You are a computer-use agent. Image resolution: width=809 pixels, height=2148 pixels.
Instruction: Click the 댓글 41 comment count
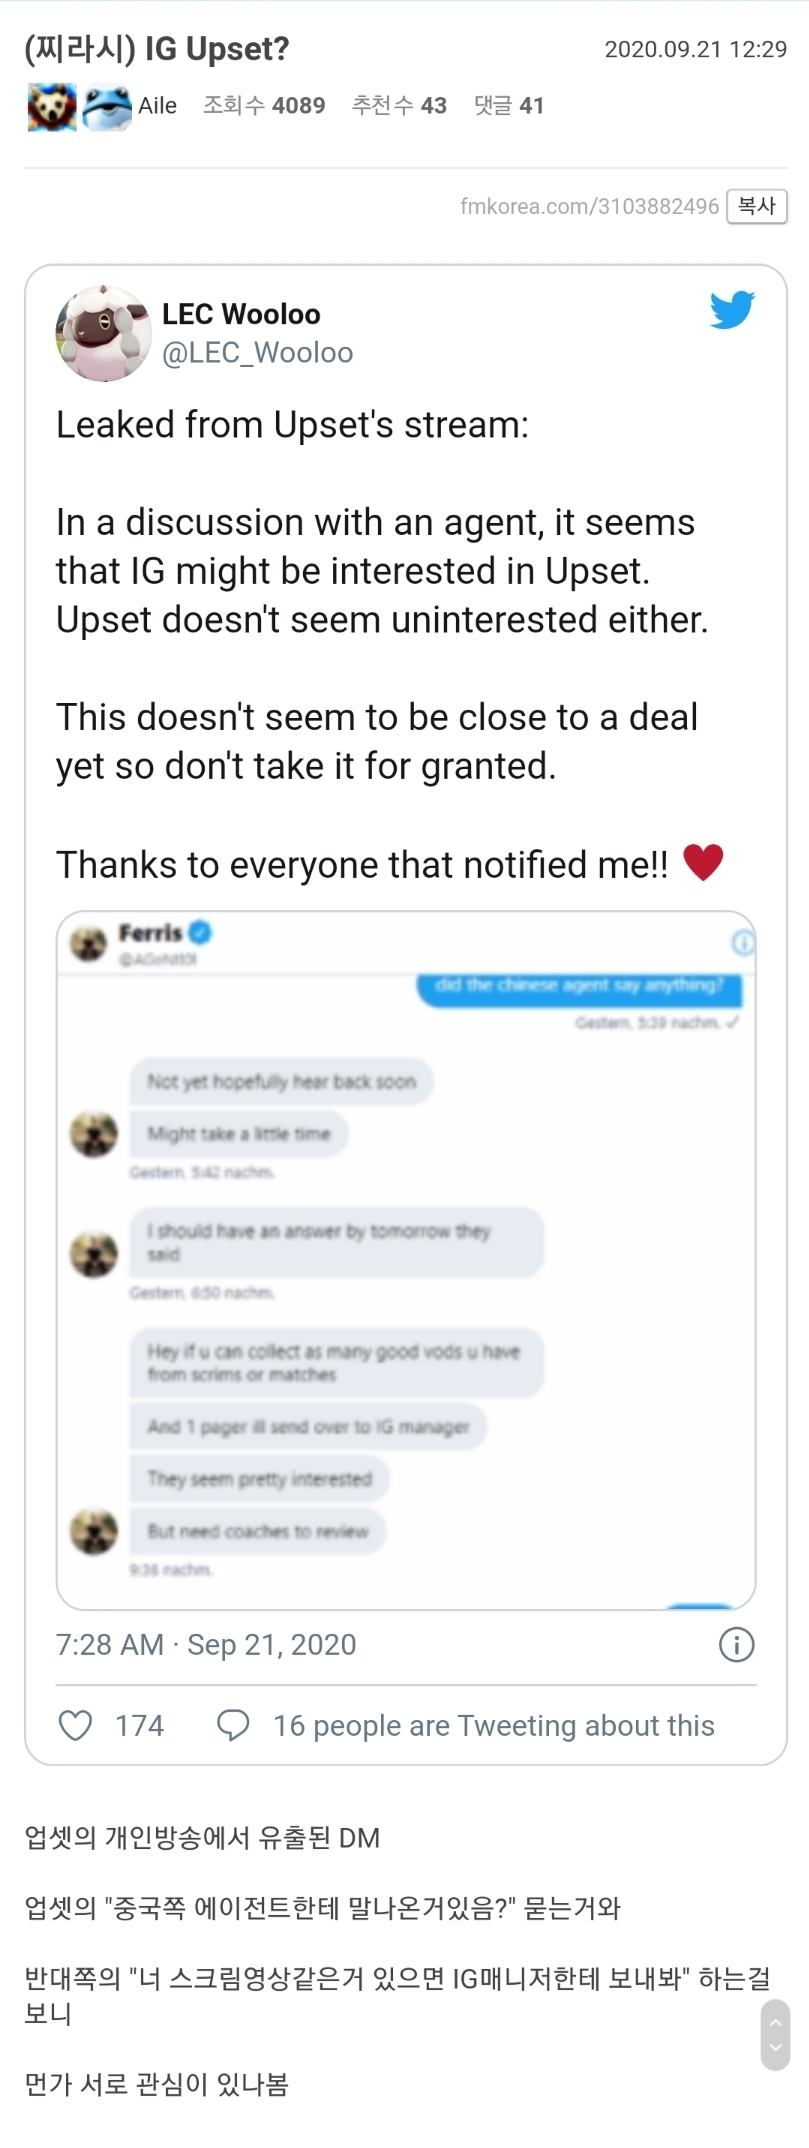click(x=509, y=106)
